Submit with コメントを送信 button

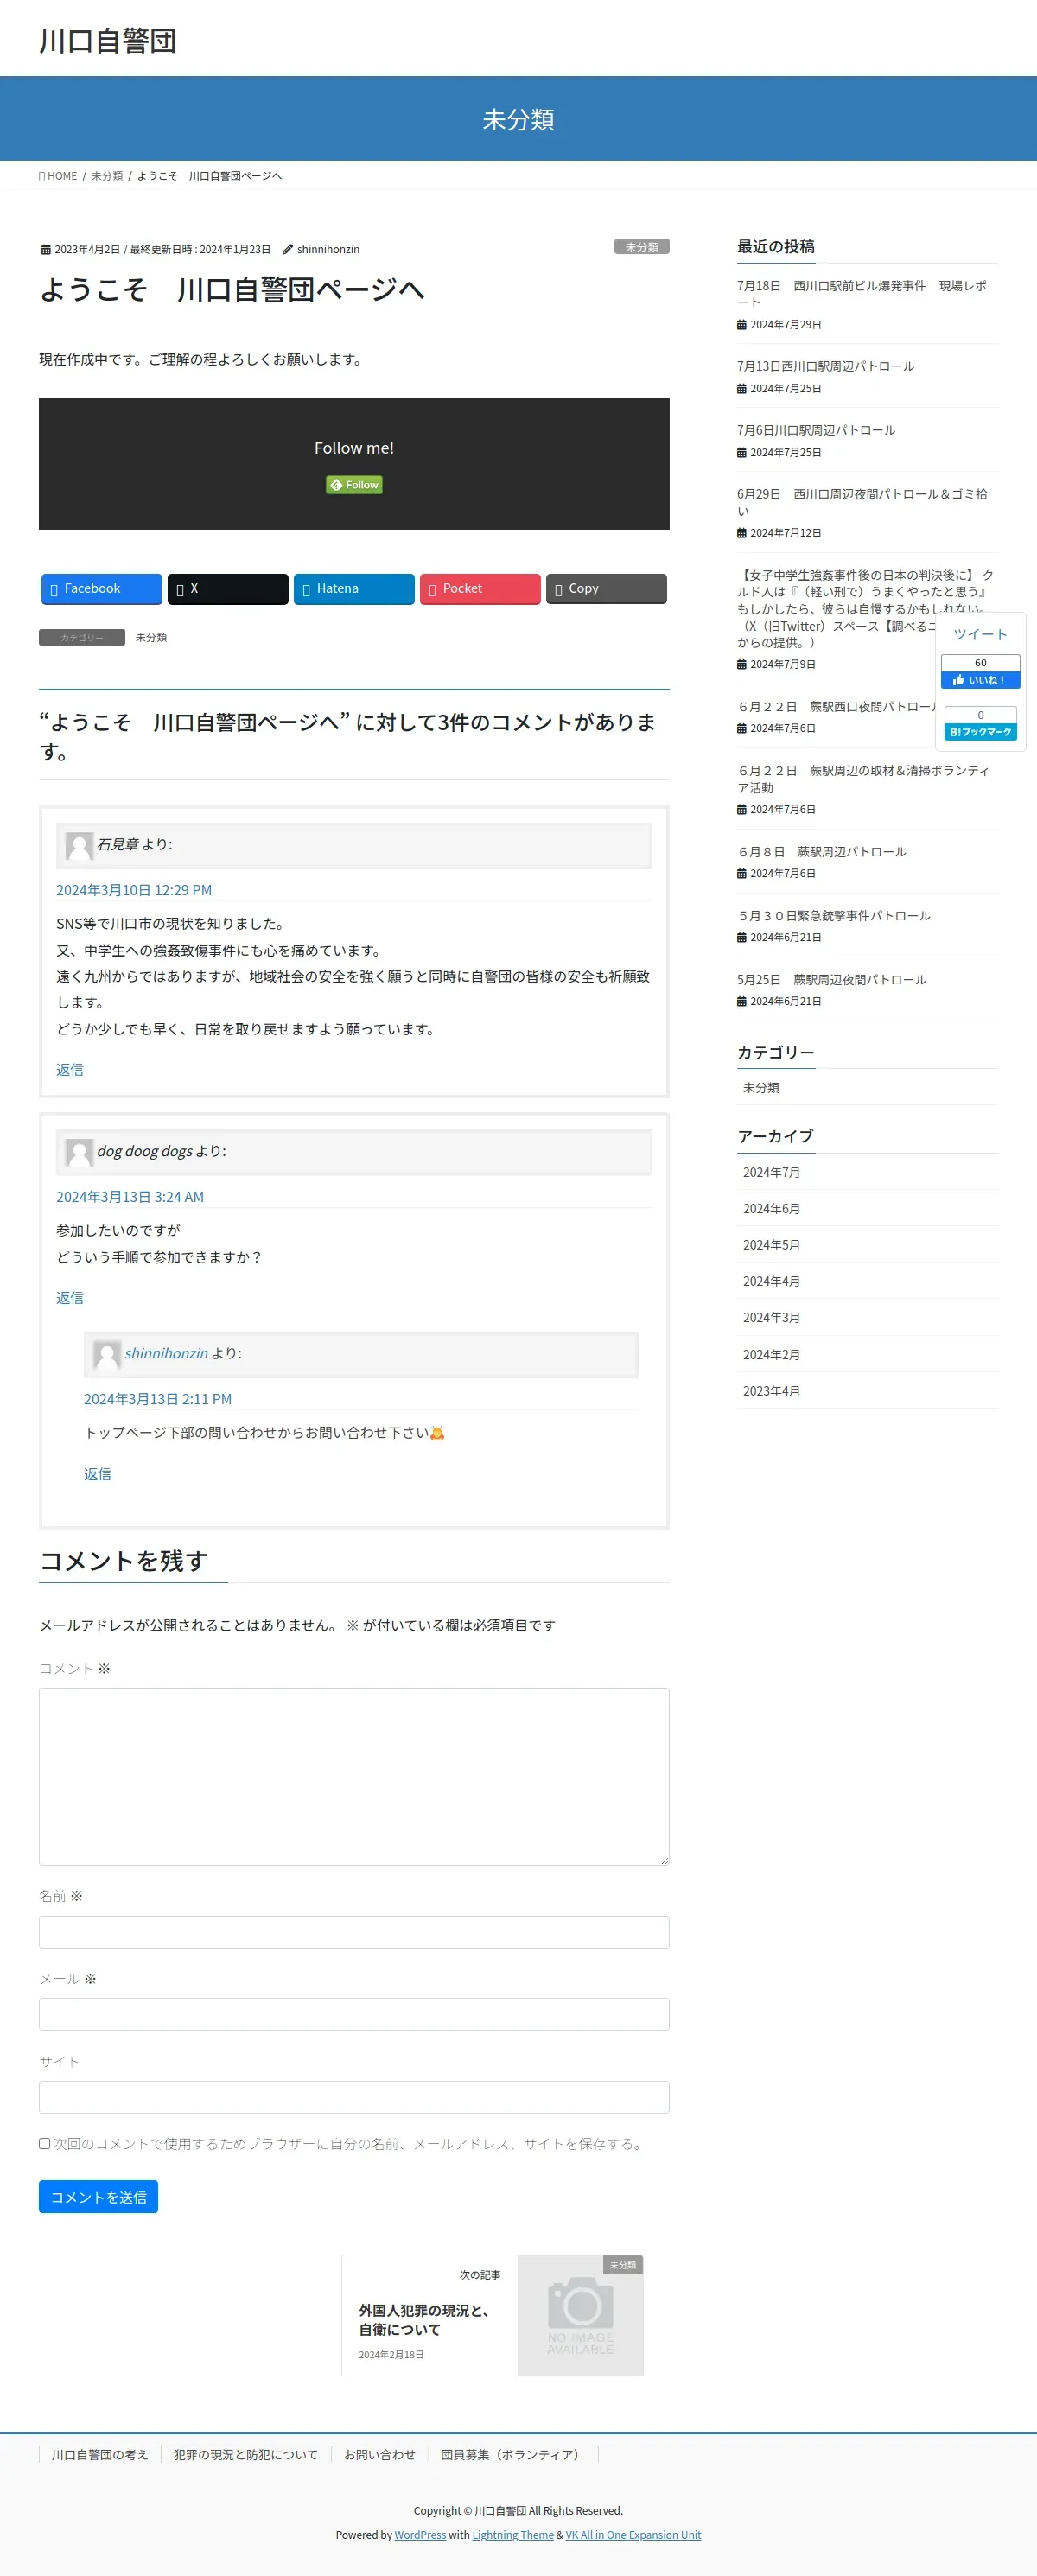pos(98,2197)
